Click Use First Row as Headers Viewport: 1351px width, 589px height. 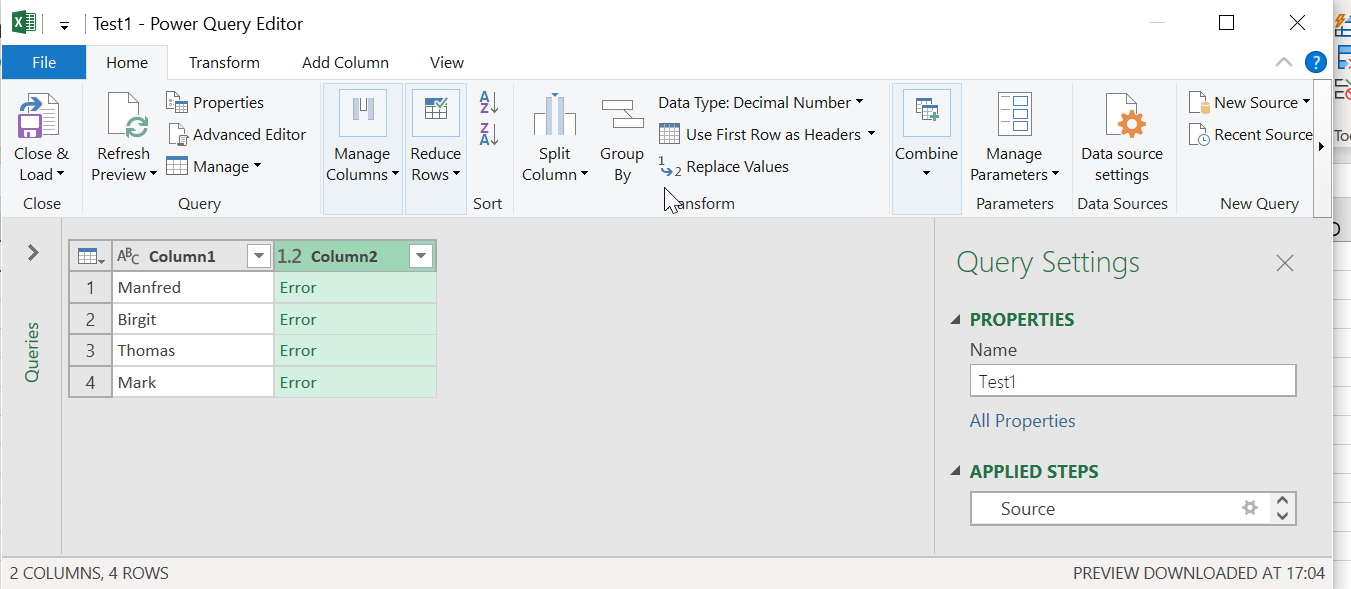pyautogui.click(x=766, y=134)
